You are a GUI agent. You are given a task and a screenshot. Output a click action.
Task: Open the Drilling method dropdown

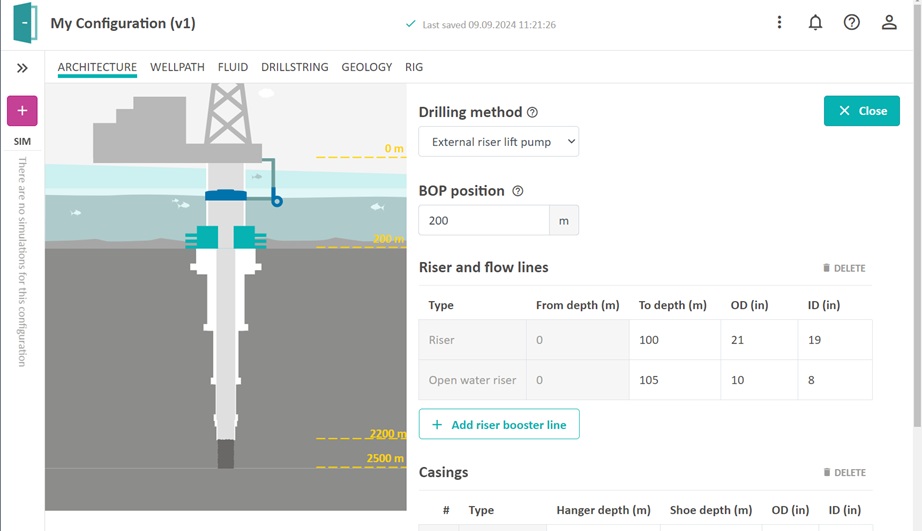point(498,142)
